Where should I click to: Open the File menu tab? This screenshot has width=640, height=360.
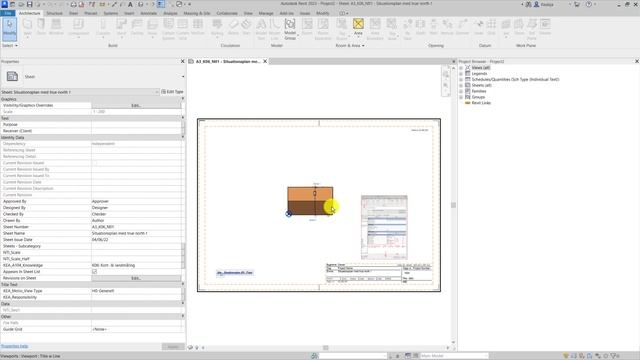click(8, 13)
